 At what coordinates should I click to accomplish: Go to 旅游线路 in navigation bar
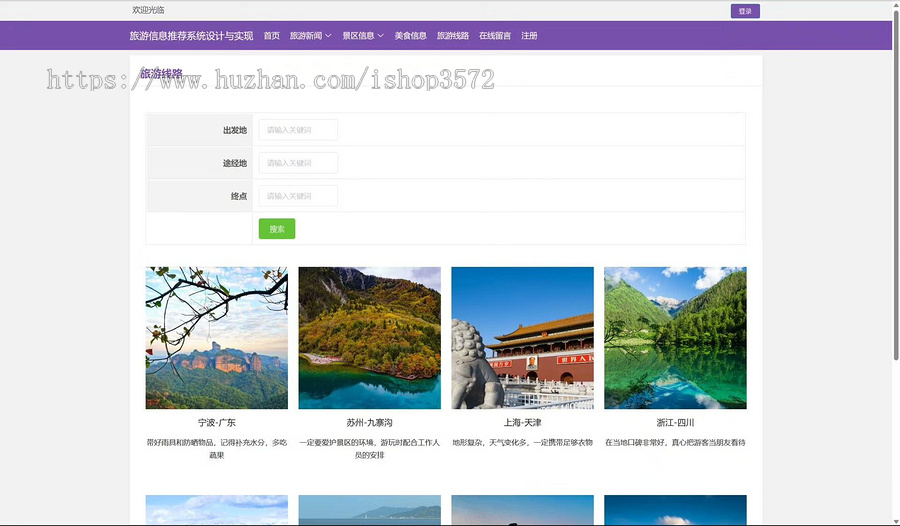tap(453, 36)
